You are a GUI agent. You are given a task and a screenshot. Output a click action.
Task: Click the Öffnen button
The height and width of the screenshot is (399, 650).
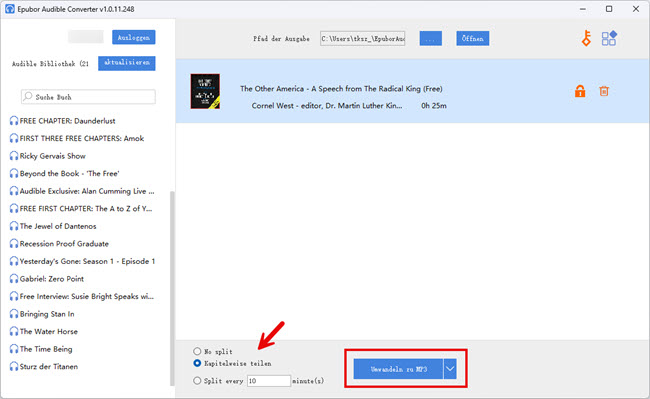tap(473, 39)
